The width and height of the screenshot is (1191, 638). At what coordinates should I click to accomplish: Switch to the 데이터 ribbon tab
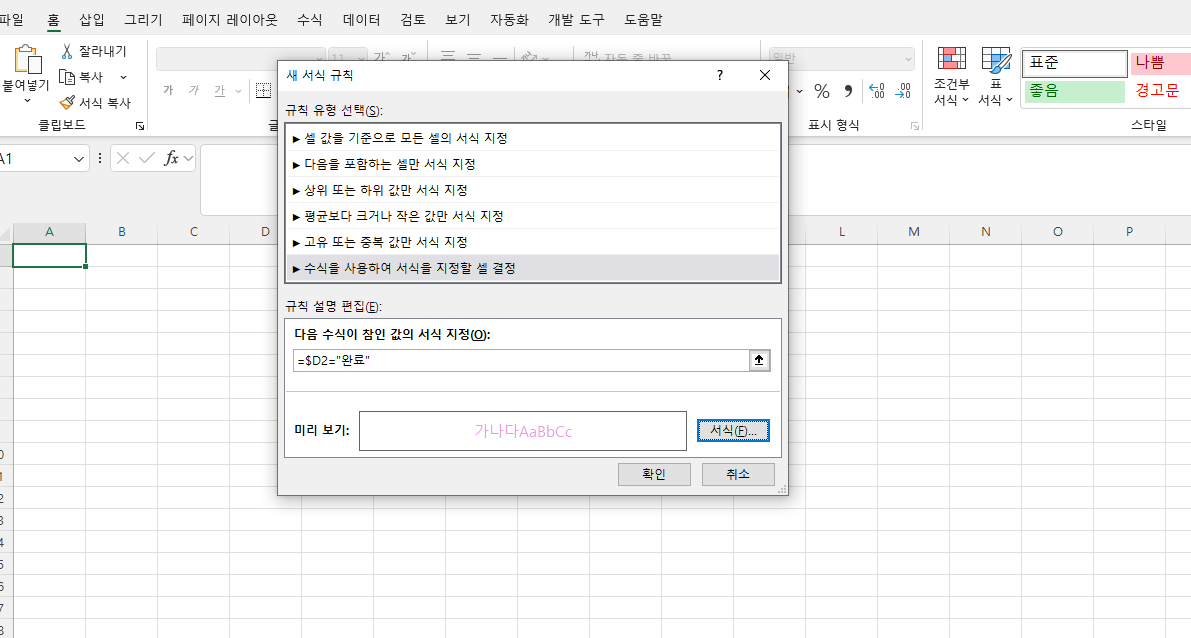tap(363, 19)
